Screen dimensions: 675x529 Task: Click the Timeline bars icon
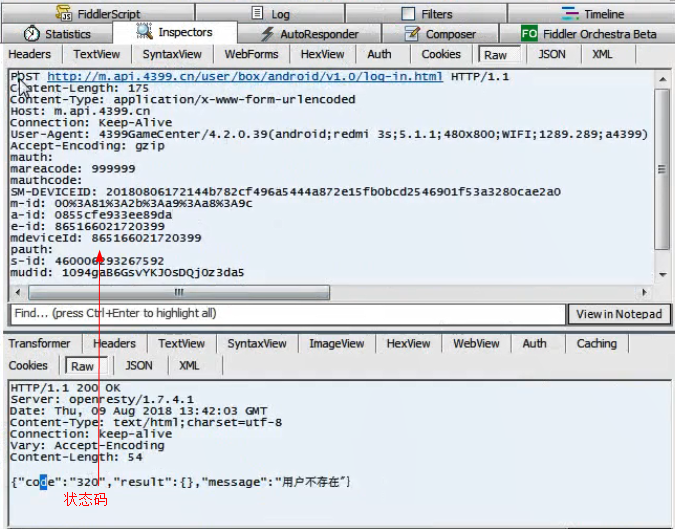pos(570,13)
